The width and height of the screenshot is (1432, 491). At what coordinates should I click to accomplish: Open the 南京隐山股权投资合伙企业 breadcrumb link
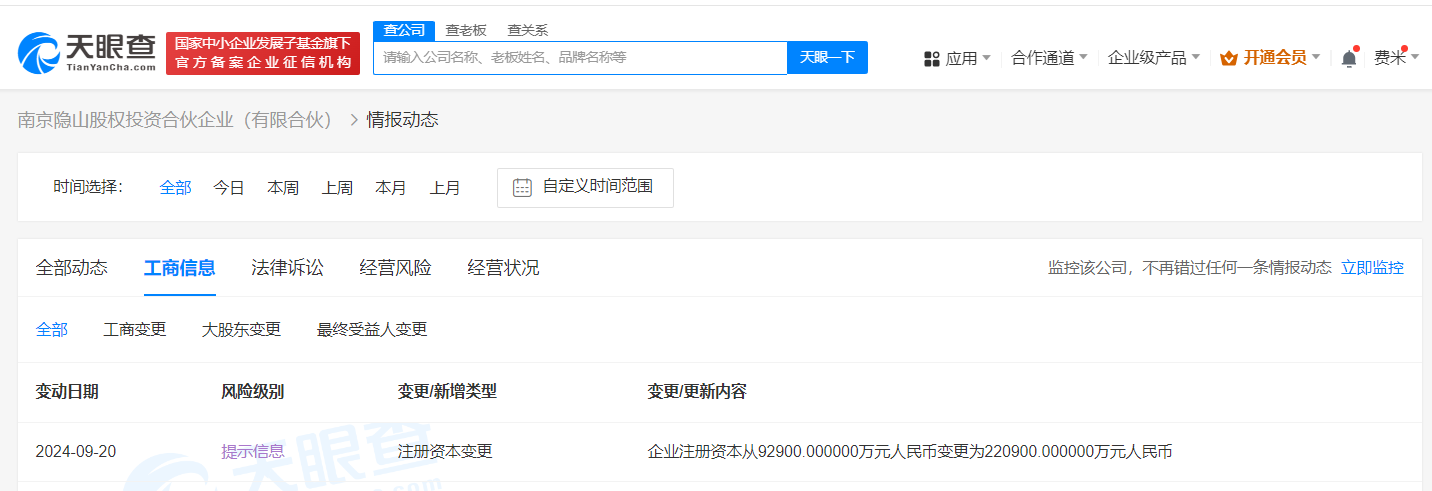(176, 120)
